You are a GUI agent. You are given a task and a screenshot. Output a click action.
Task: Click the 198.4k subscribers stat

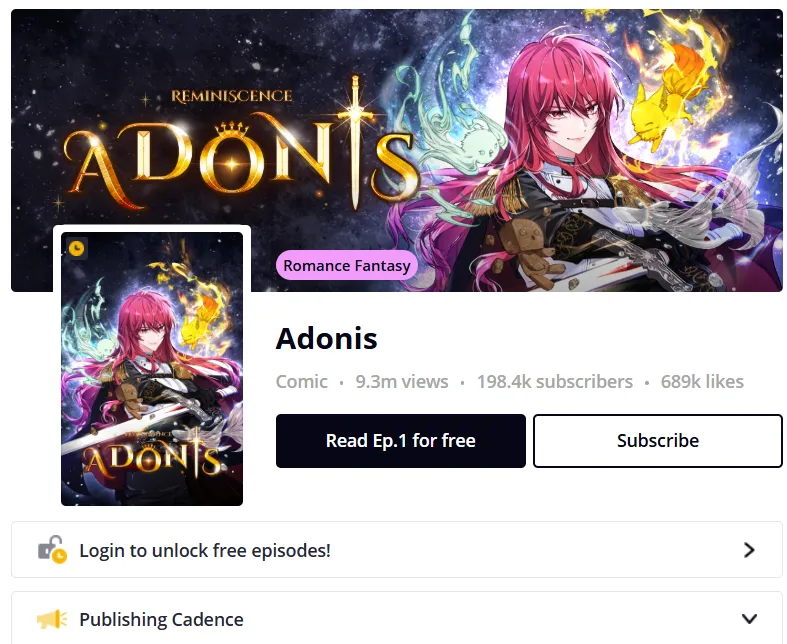coord(555,381)
